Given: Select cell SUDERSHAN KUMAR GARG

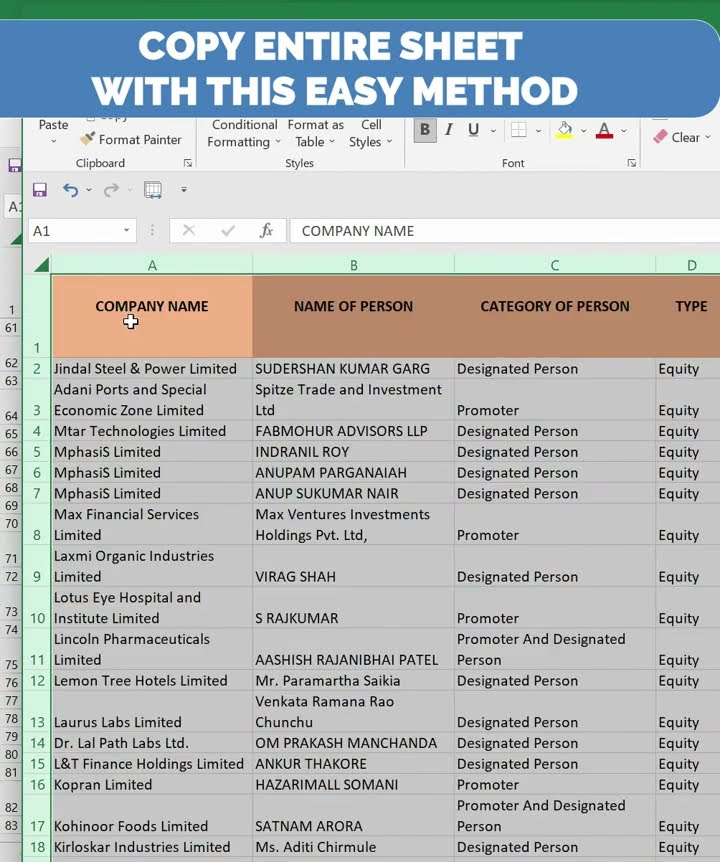Looking at the screenshot, I should click(353, 368).
